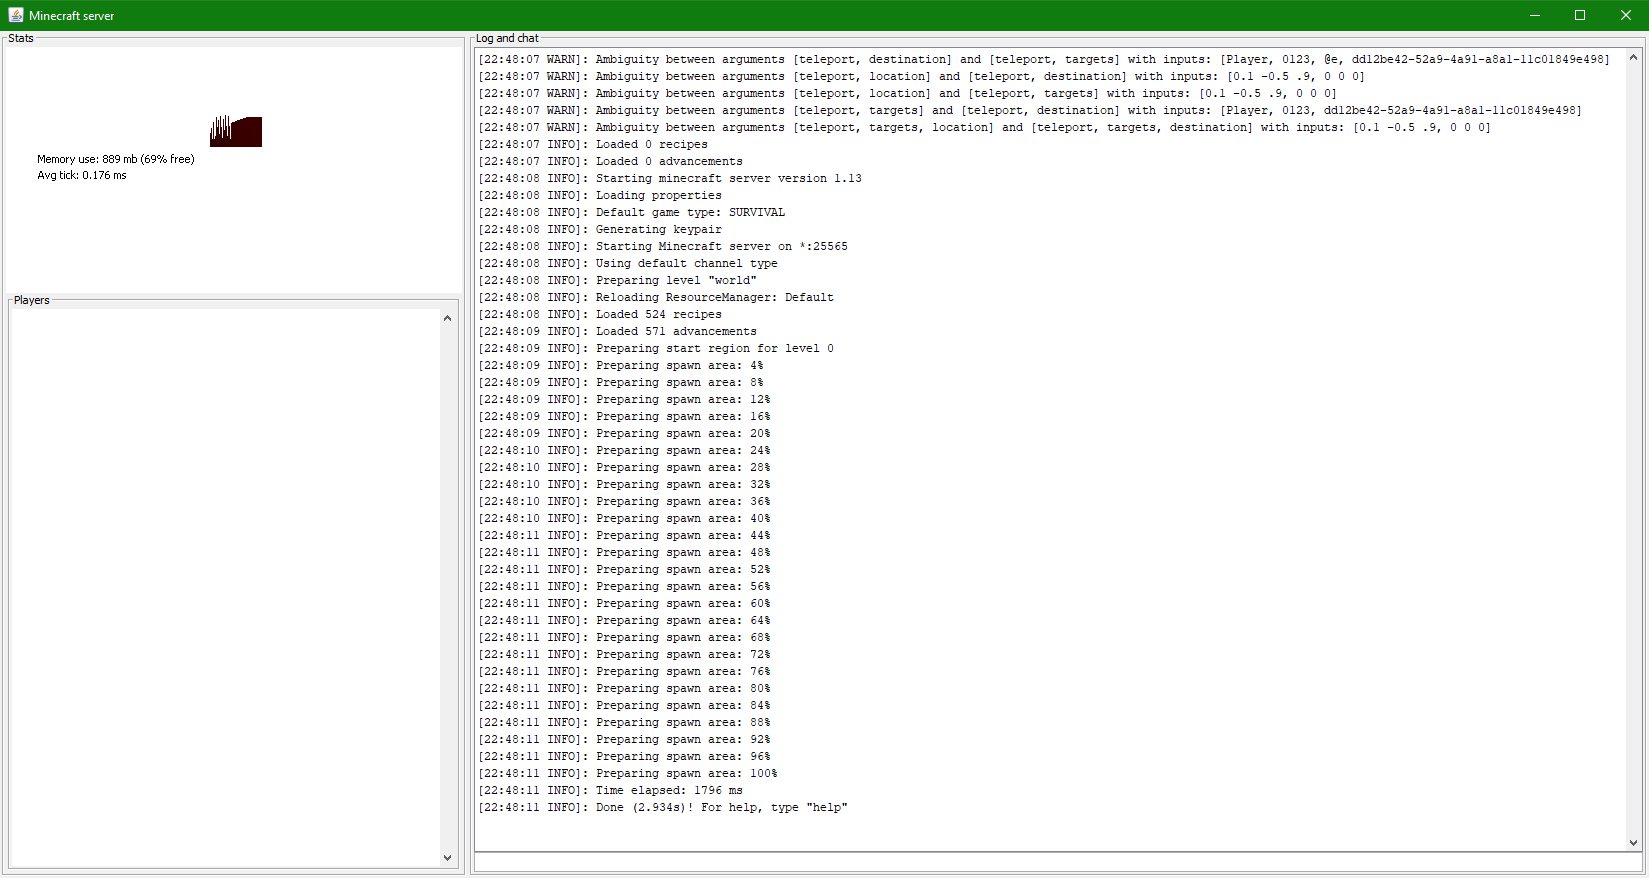Image resolution: width=1649 pixels, height=878 pixels.
Task: Click the 'Preparing level "world"' log line
Action: click(x=618, y=281)
